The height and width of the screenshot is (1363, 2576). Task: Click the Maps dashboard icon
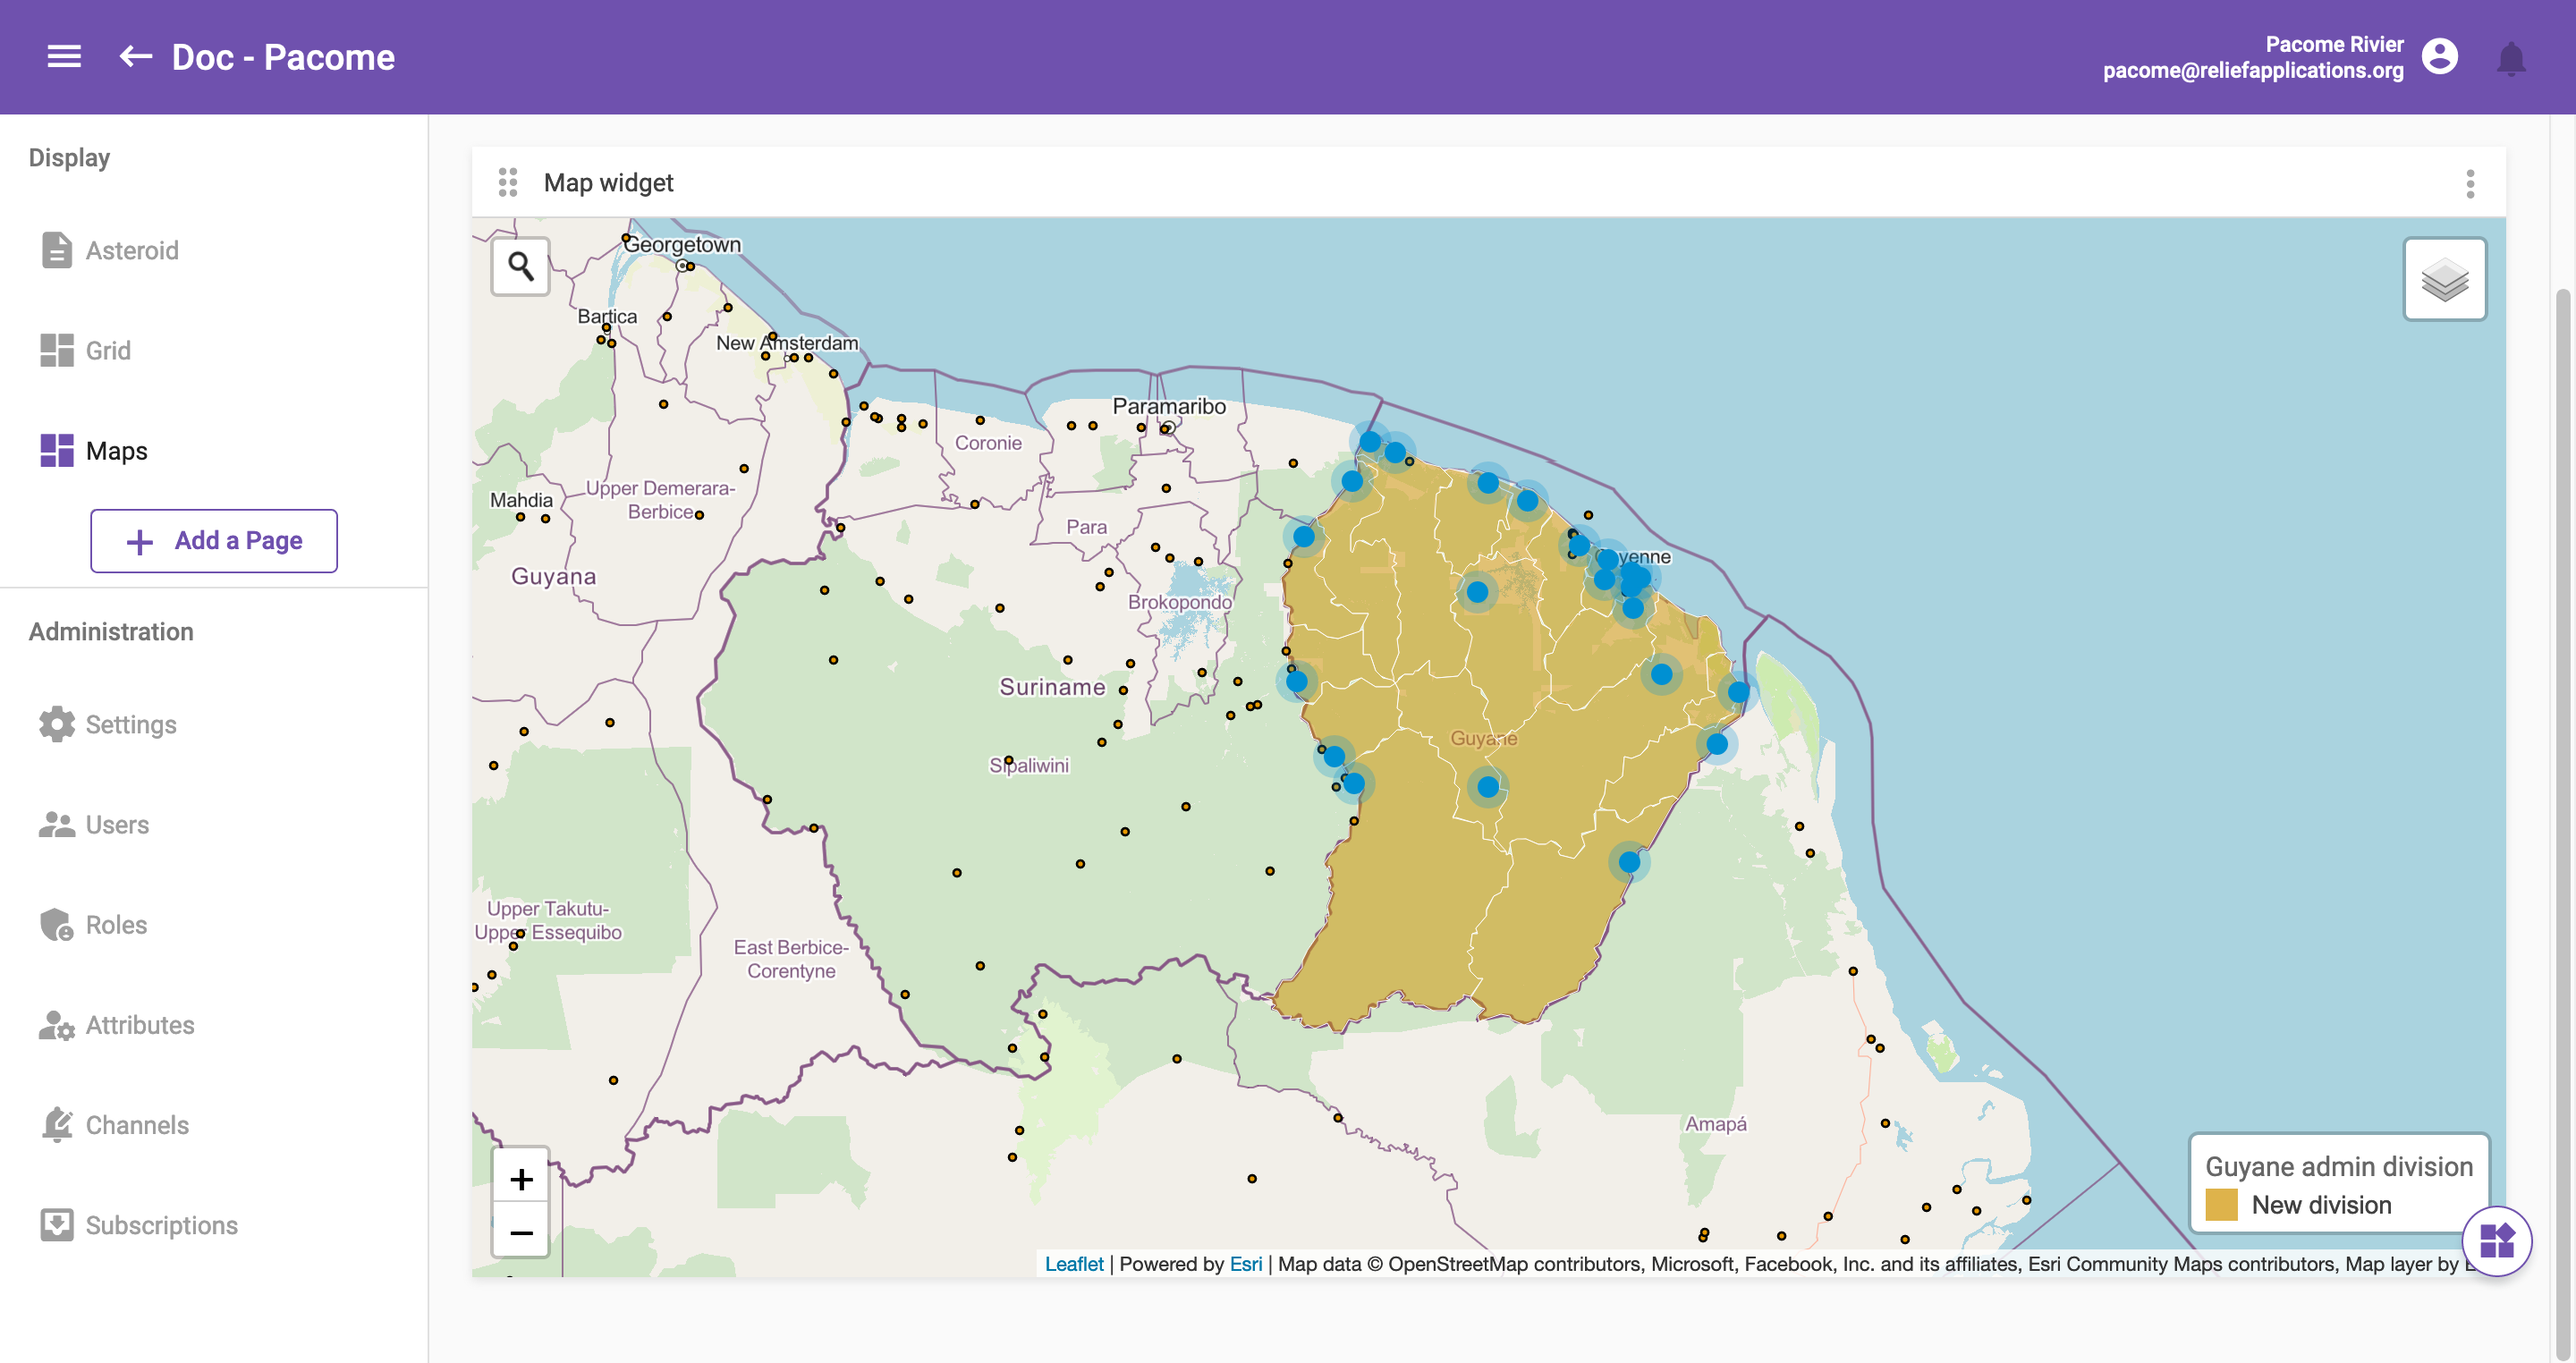(56, 450)
